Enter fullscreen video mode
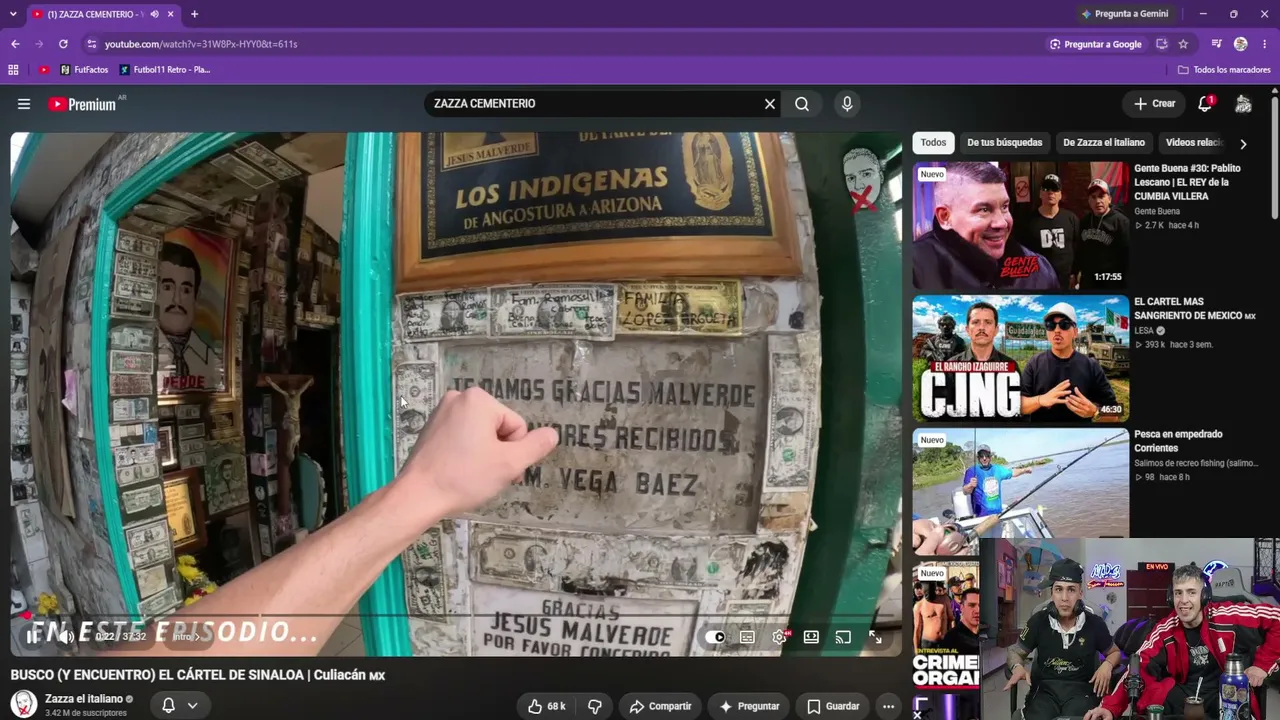Image resolution: width=1280 pixels, height=720 pixels. click(875, 637)
